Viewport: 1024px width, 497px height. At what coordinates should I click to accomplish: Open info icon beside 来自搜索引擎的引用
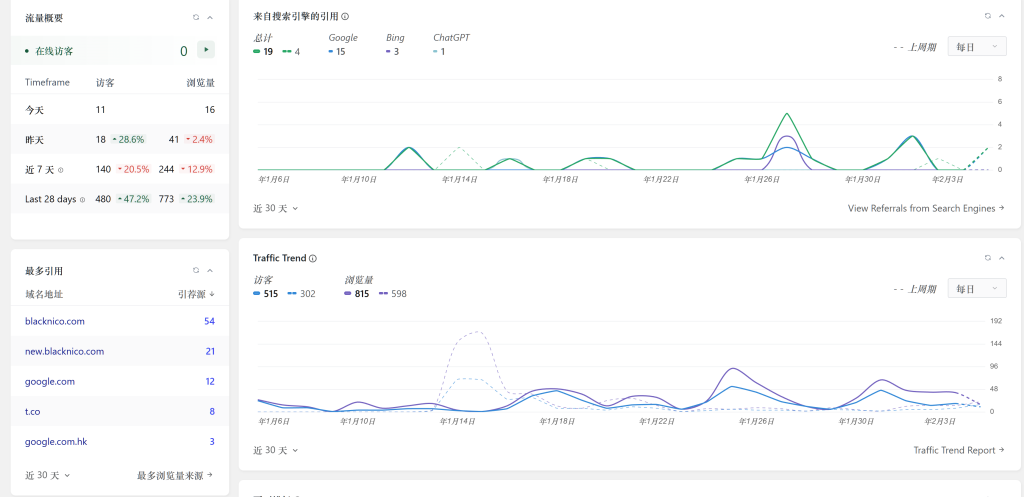[345, 16]
